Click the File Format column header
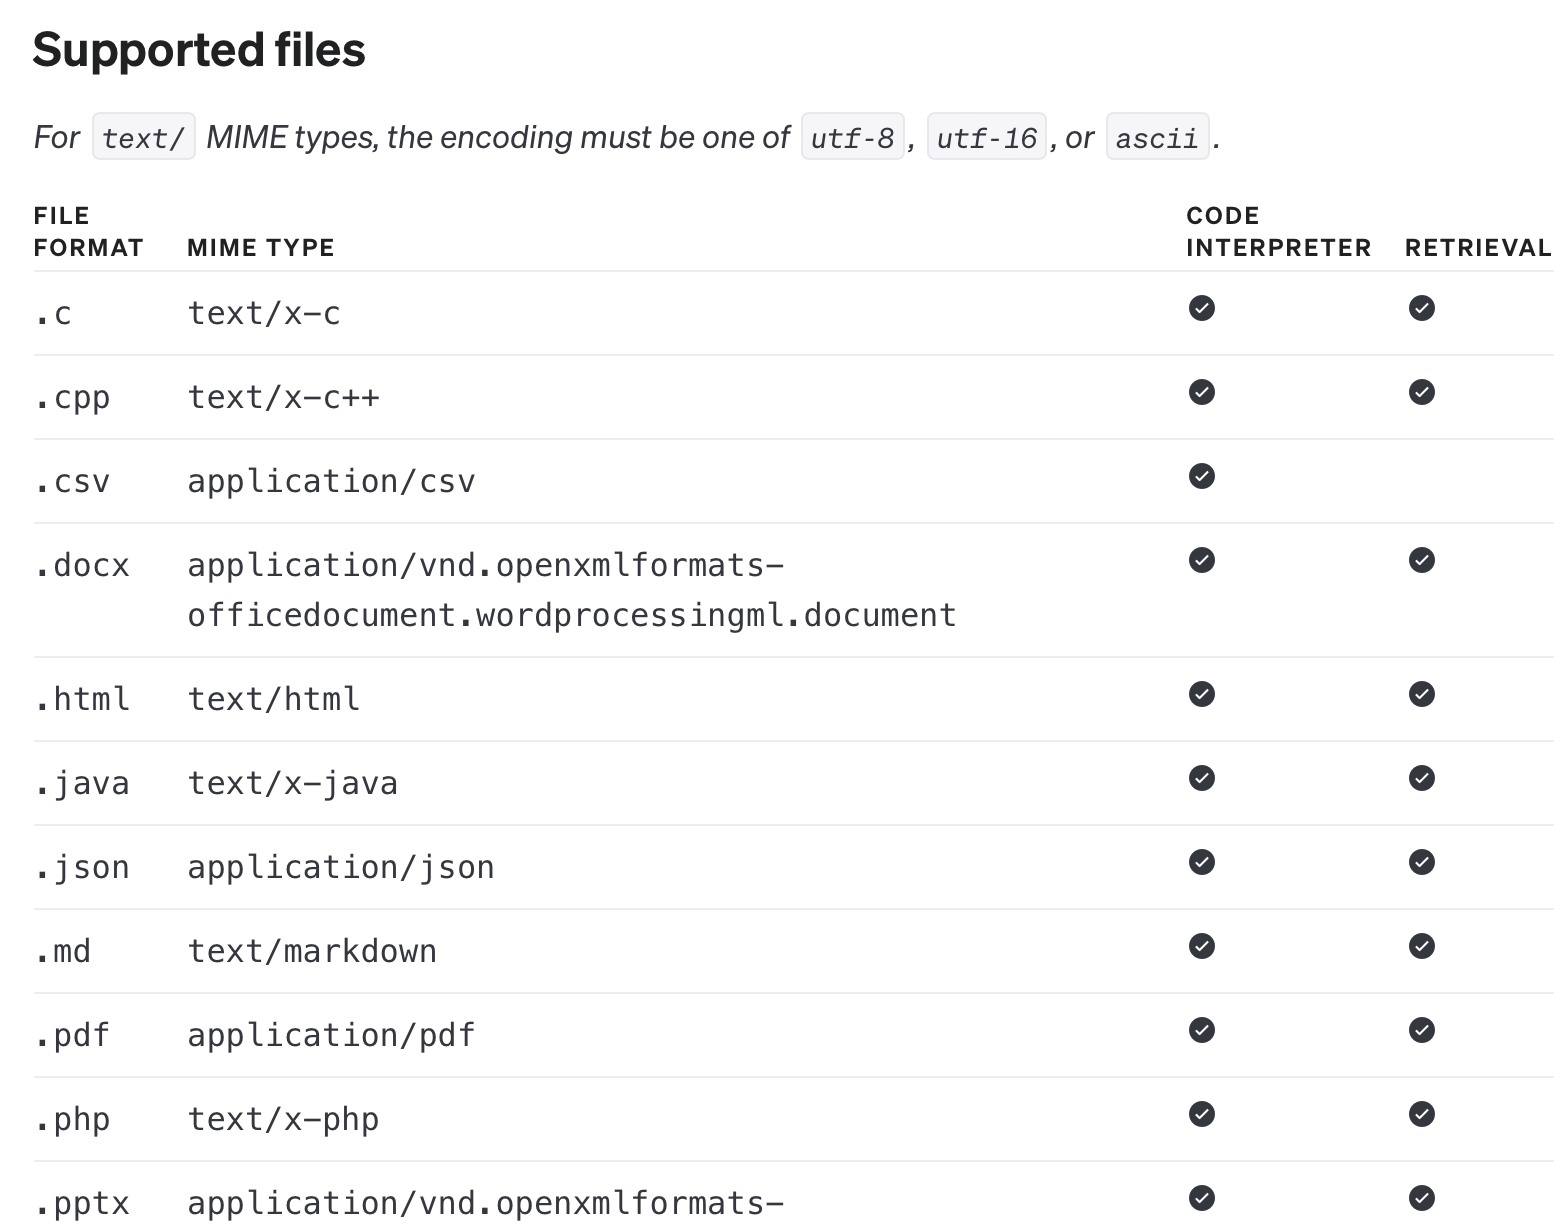This screenshot has height=1232, width=1564. 88,232
